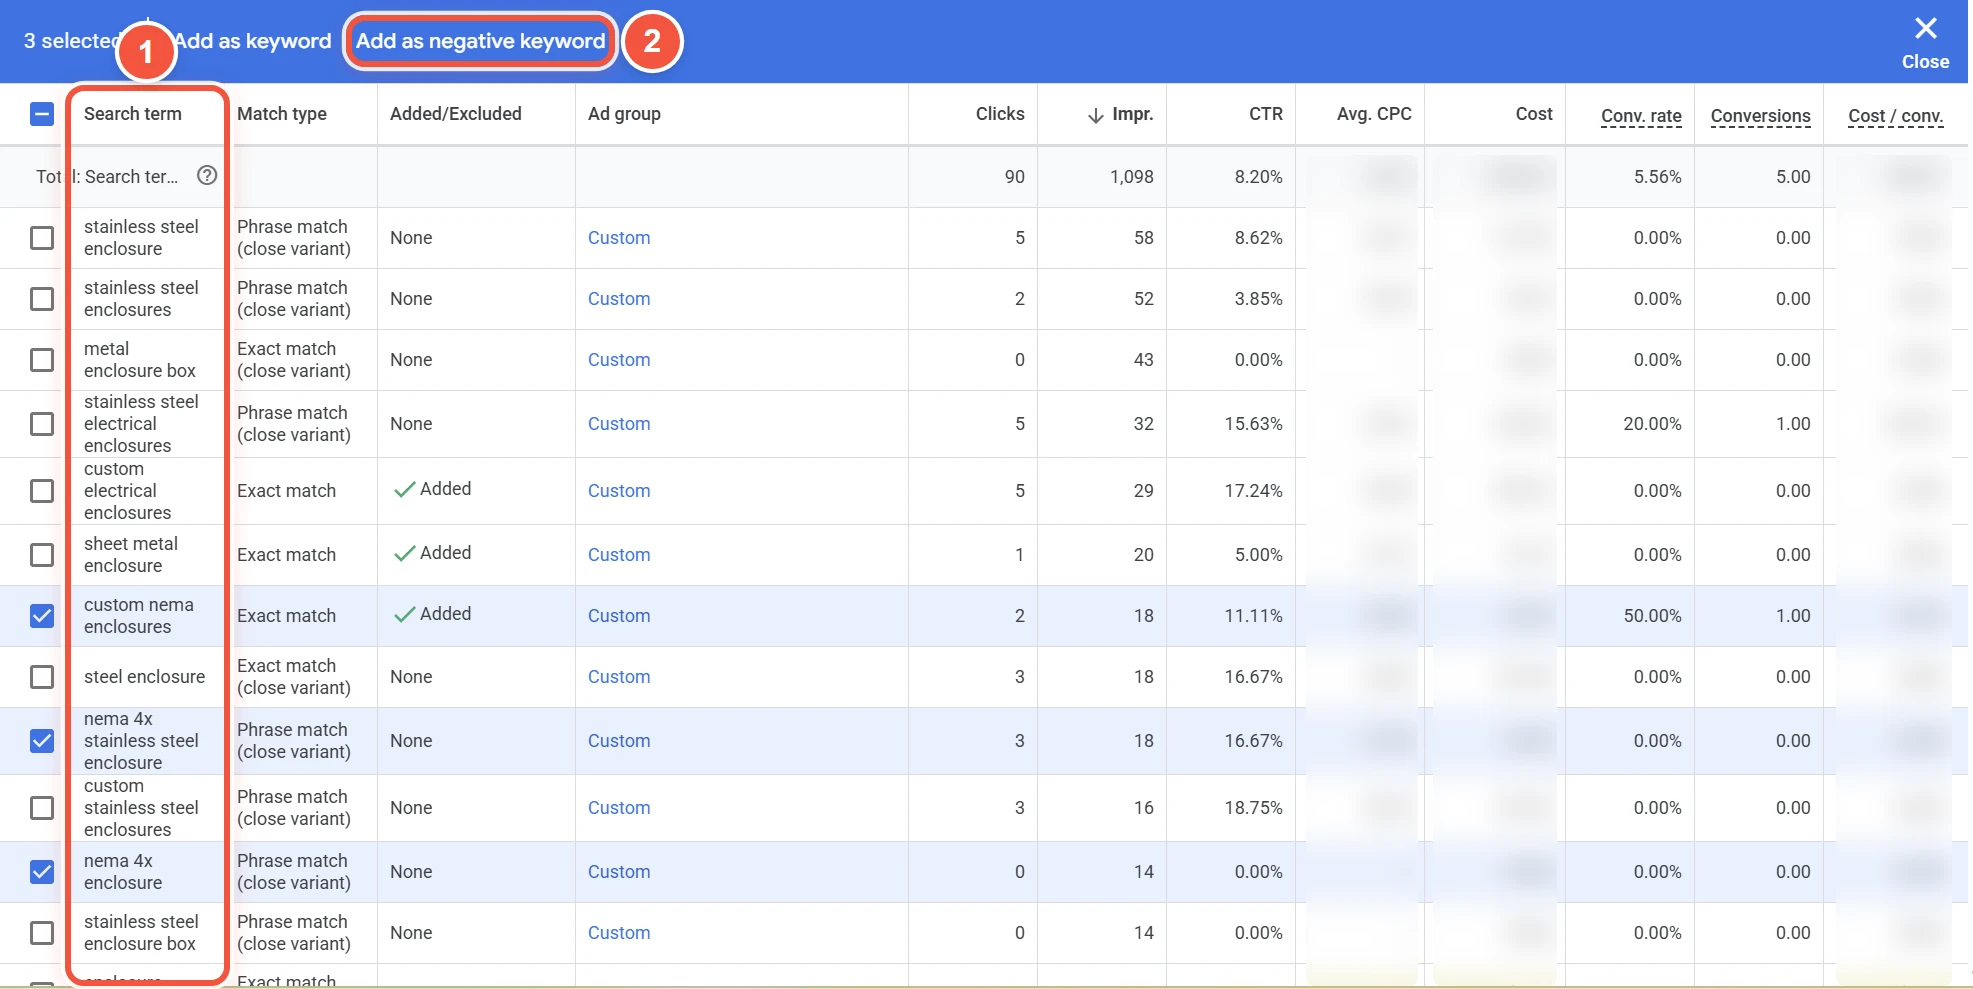Click Add as negative keyword button

click(x=481, y=41)
